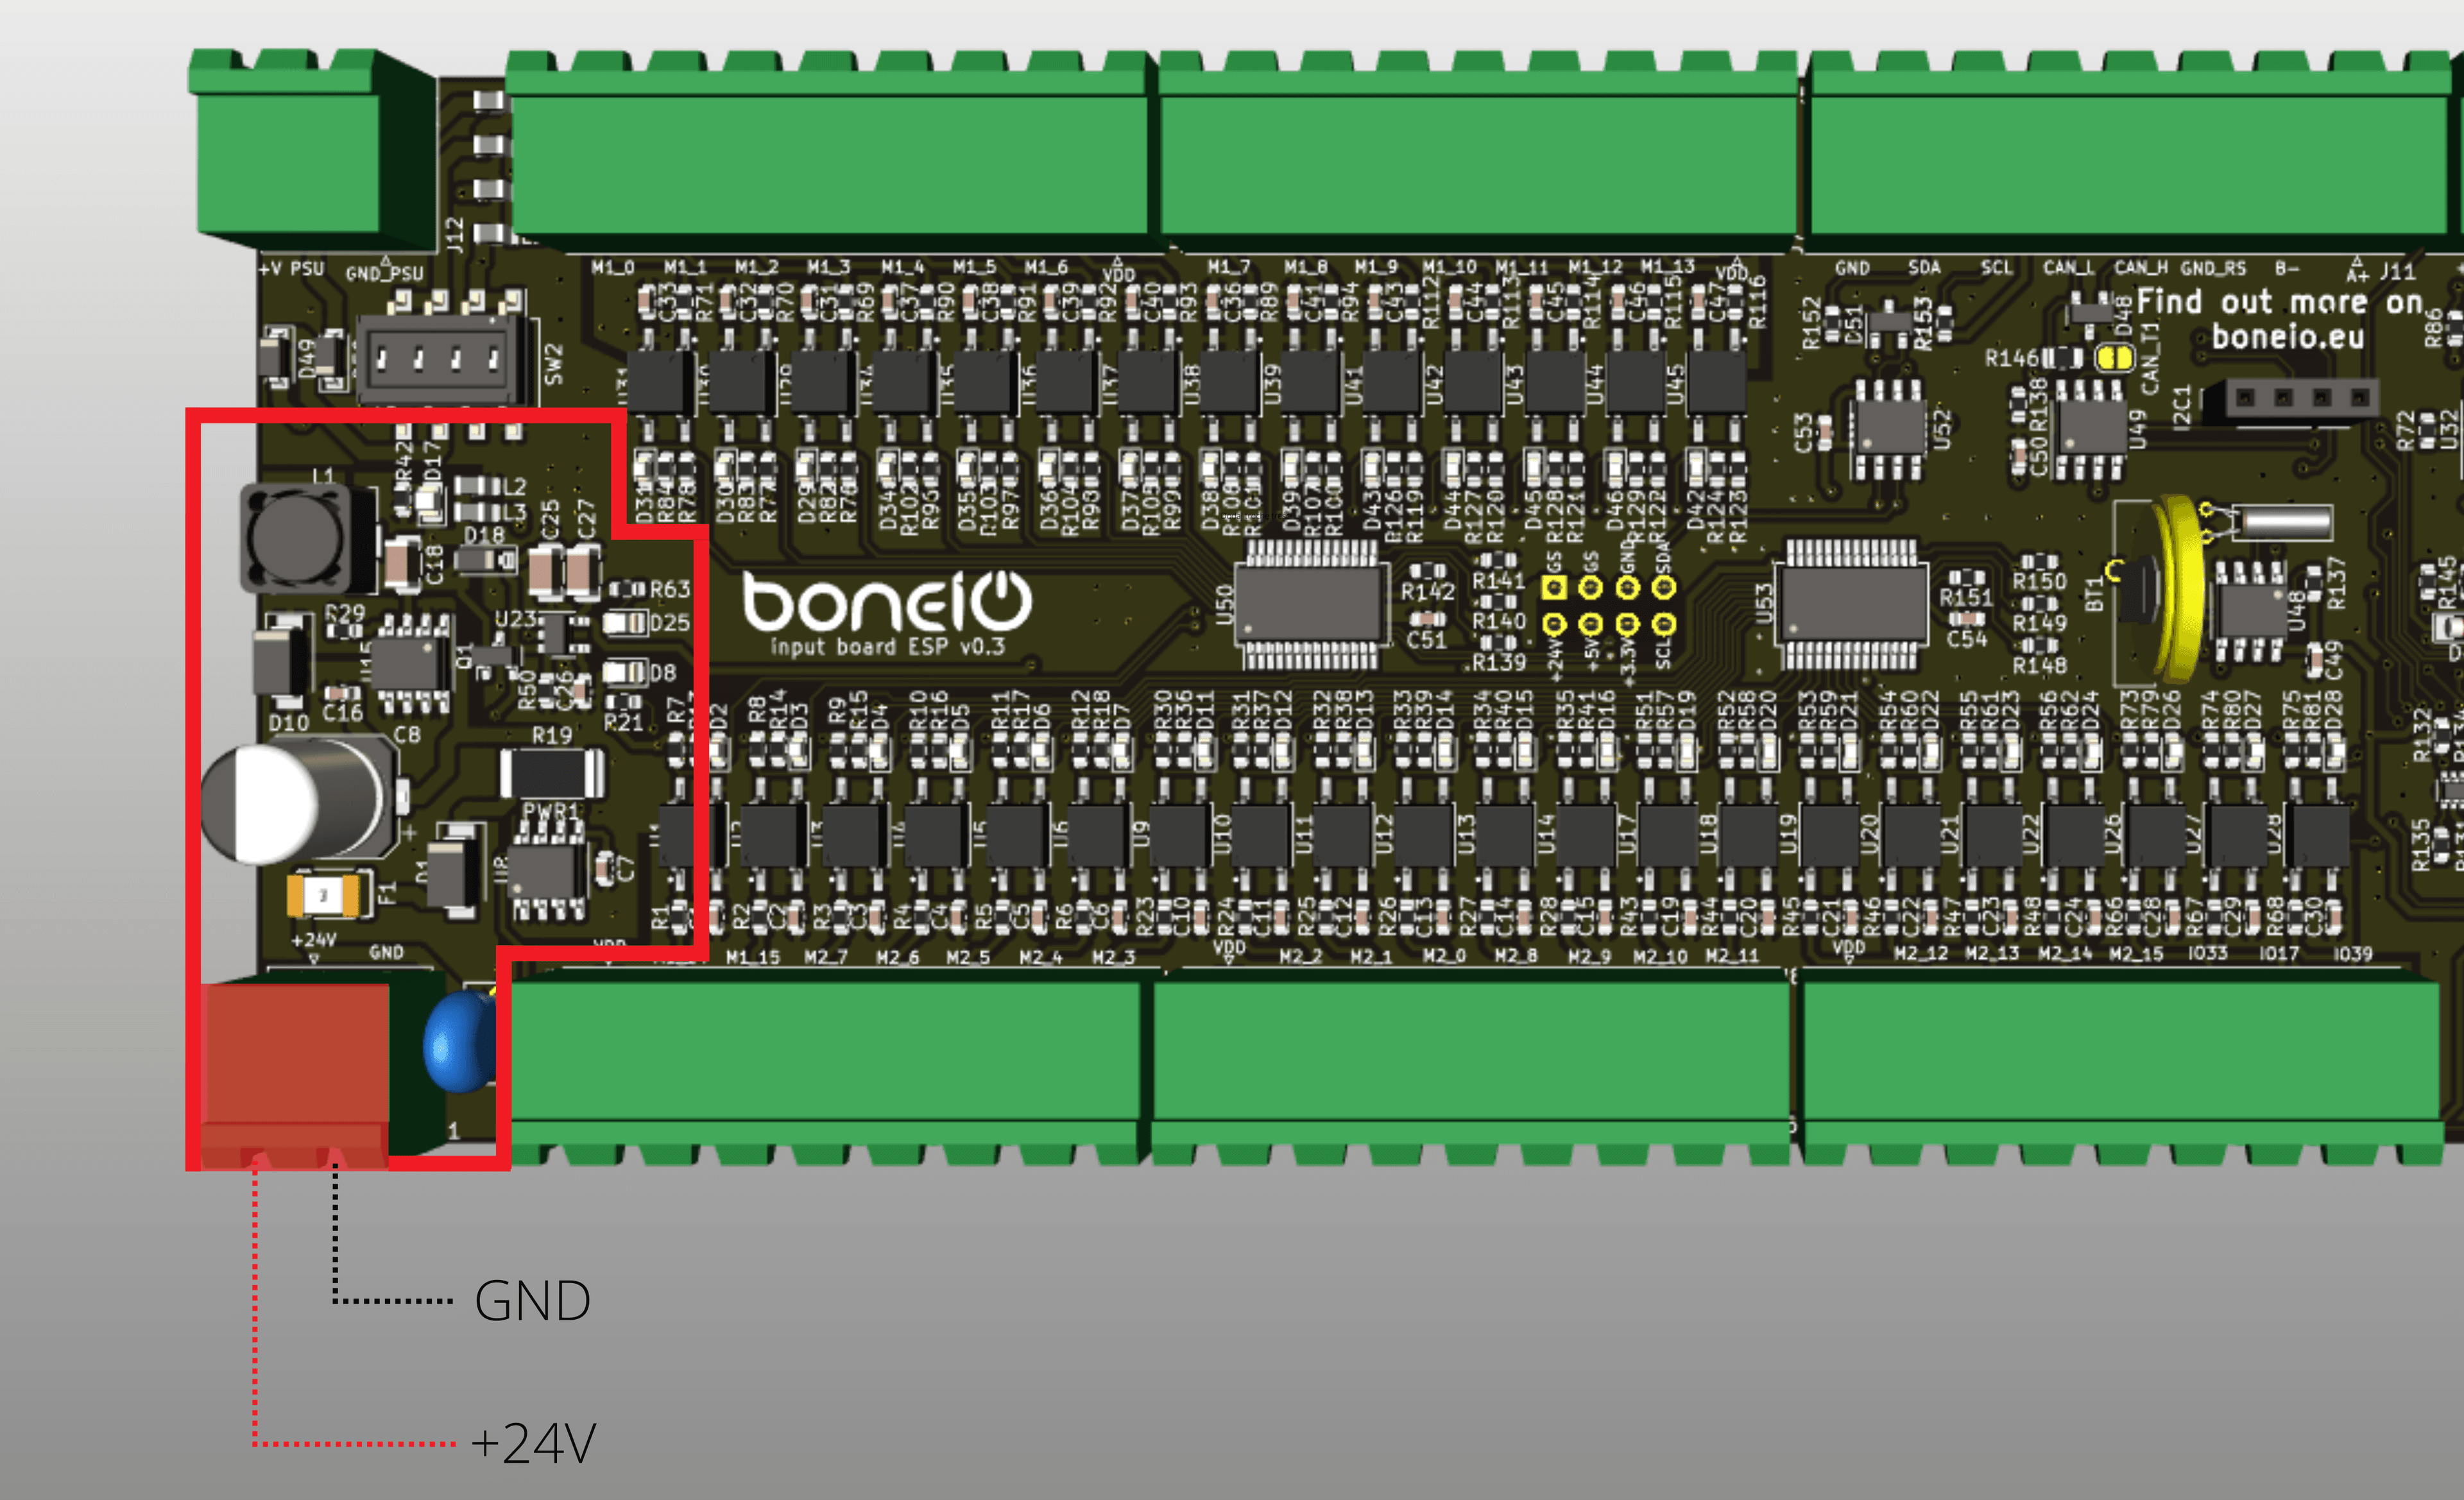Image resolution: width=2464 pixels, height=1500 pixels.
Task: Click the U53 chip
Action: 1852,603
